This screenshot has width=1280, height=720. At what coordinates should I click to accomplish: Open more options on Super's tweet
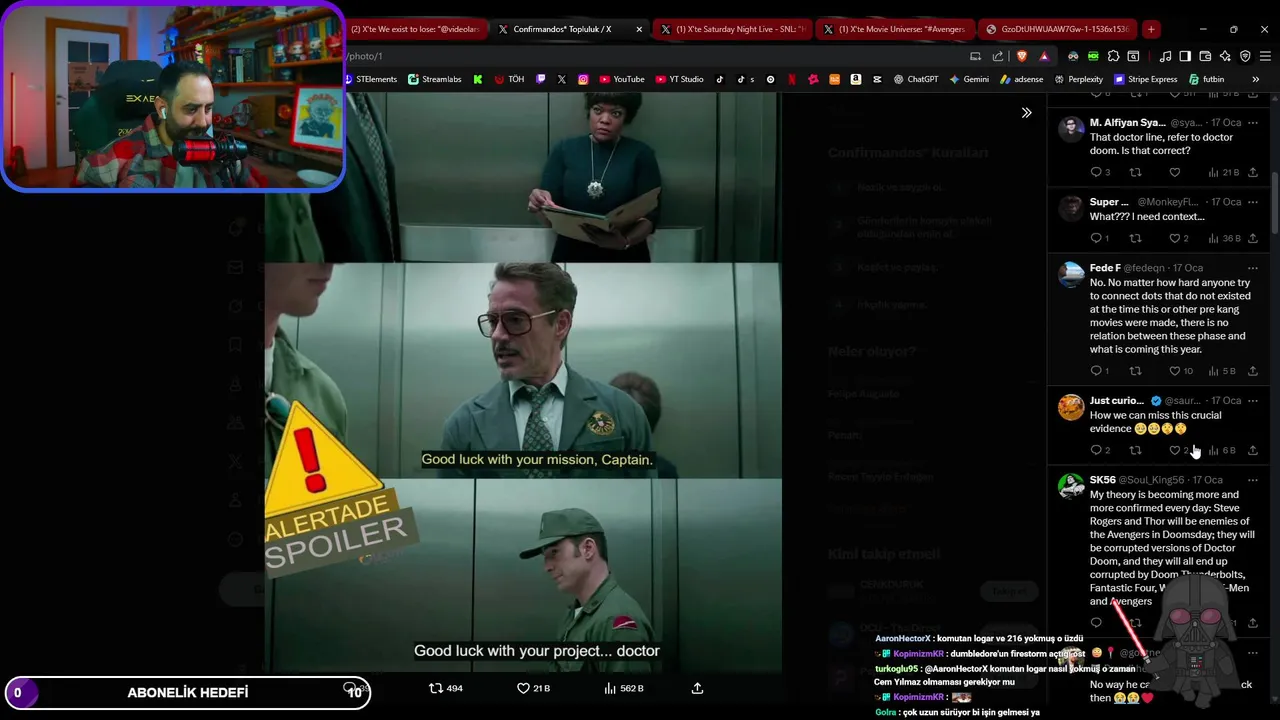click(x=1252, y=202)
